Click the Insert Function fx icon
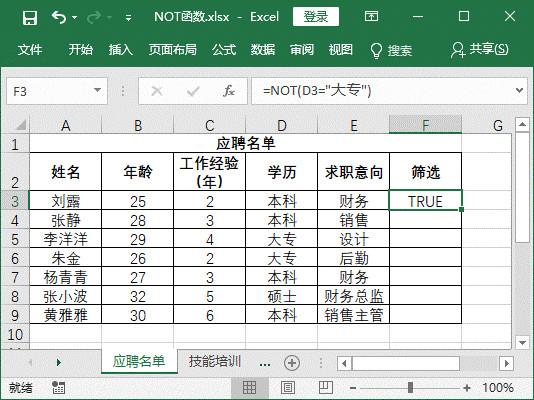 [x=229, y=91]
